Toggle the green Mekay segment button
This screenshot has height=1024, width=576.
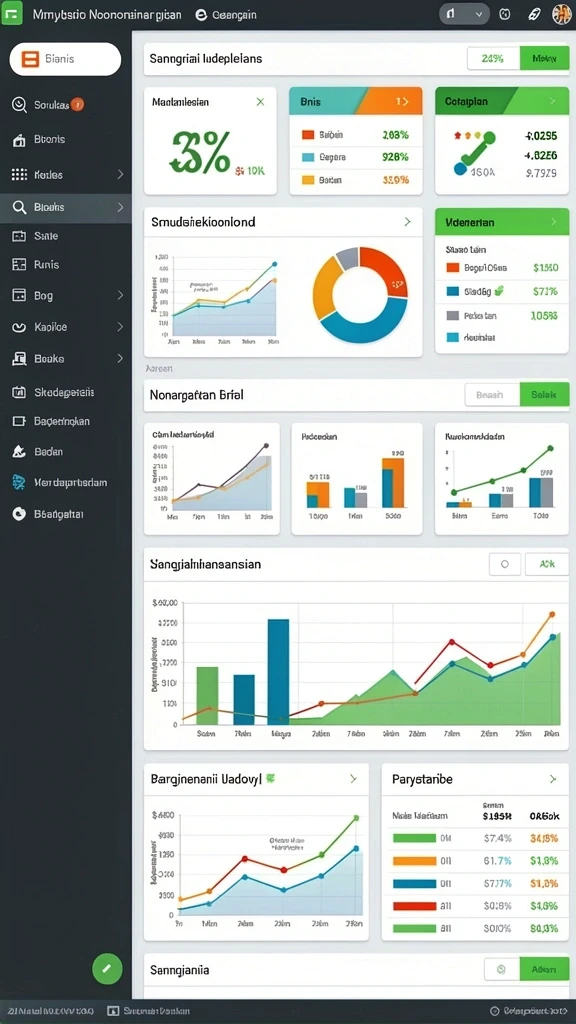(544, 58)
